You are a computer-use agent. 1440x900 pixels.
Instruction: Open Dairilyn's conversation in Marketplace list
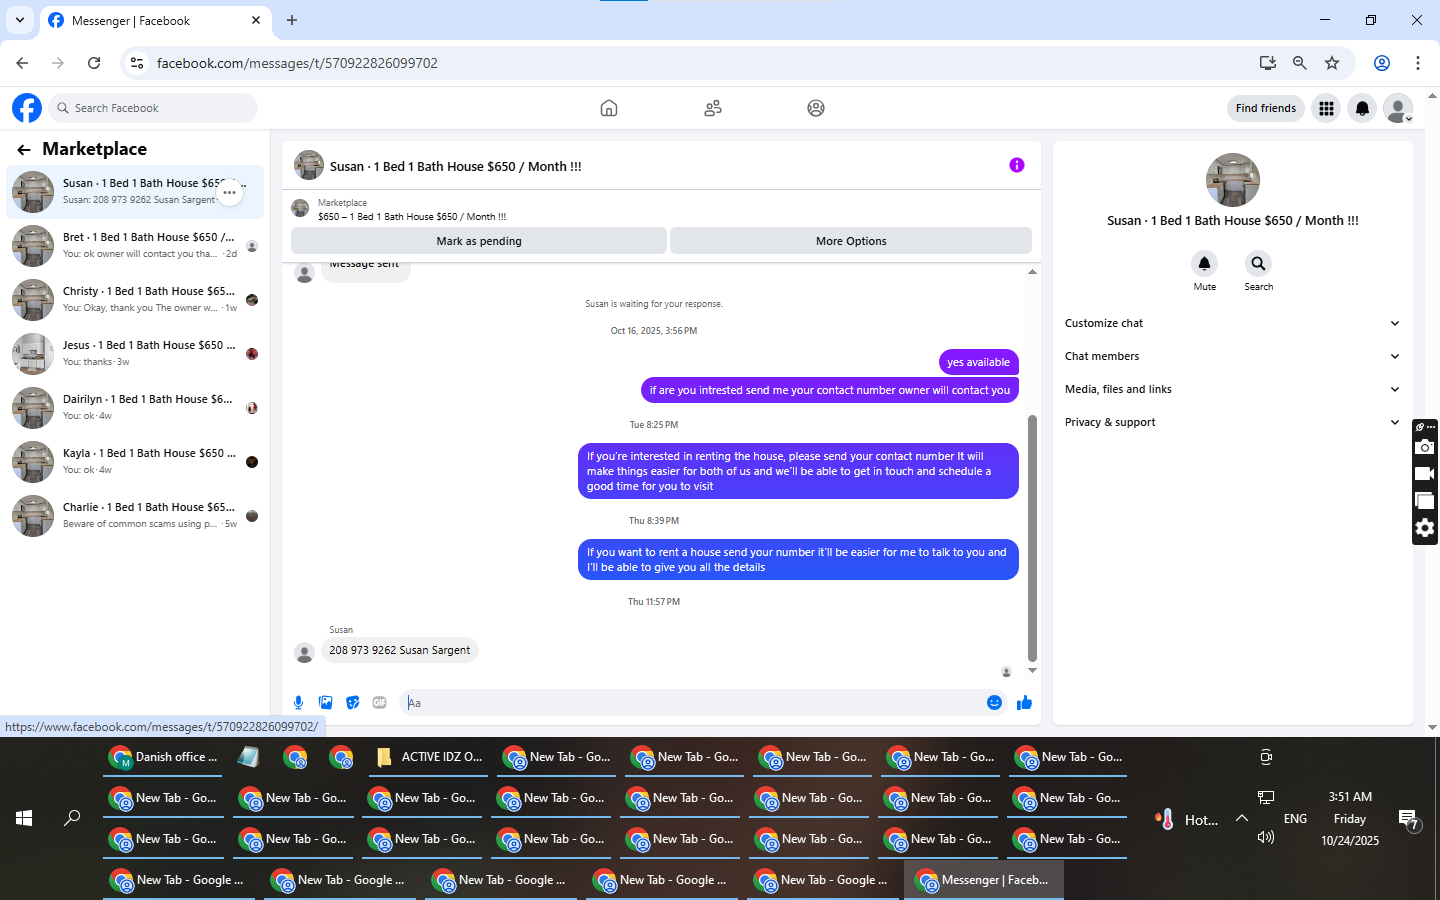pyautogui.click(x=136, y=408)
